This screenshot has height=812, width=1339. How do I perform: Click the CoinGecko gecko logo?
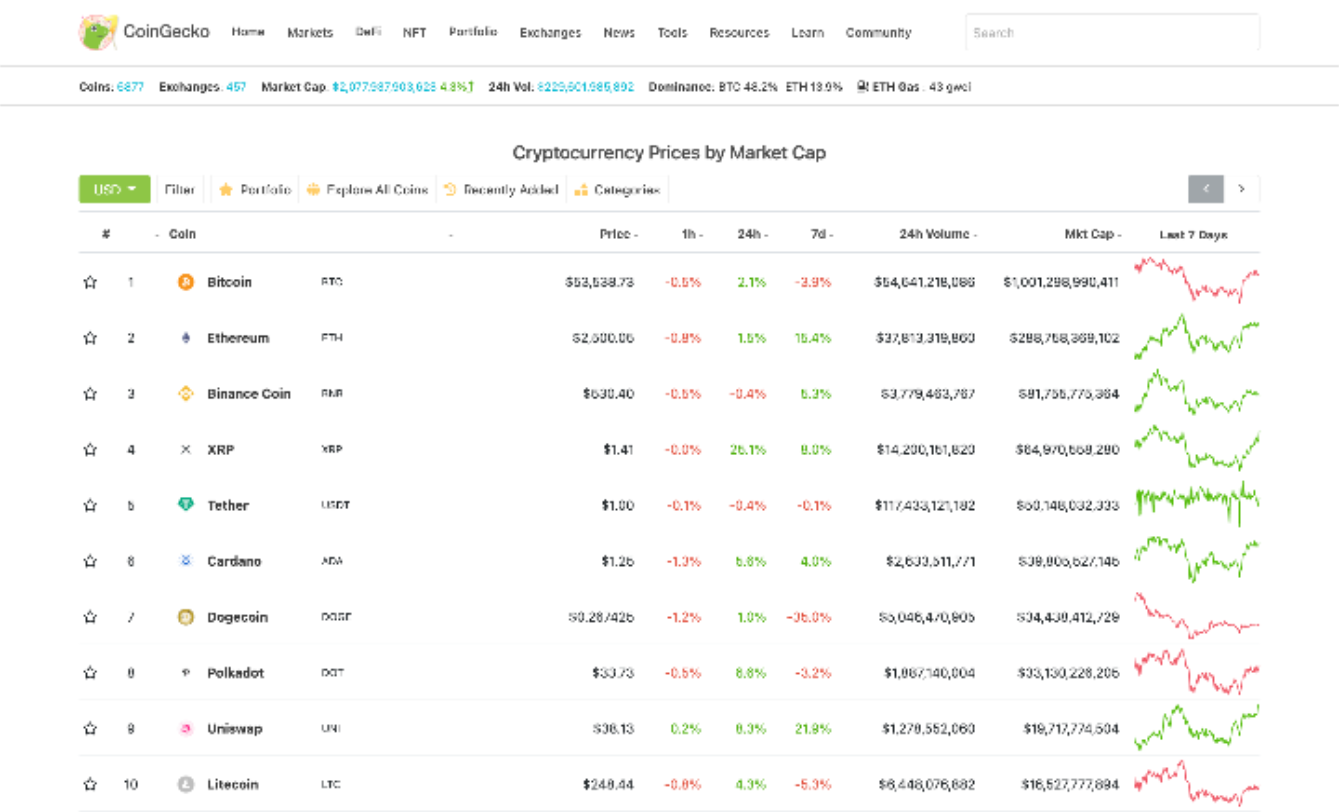(98, 32)
